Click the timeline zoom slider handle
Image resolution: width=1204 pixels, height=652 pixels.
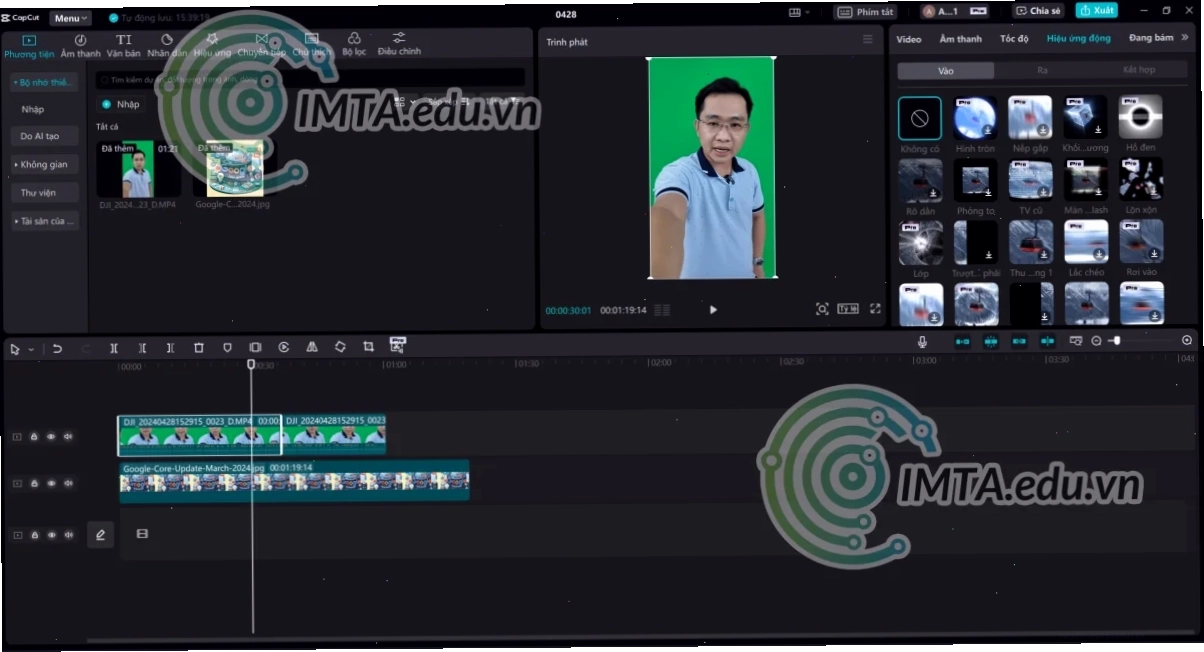pyautogui.click(x=1116, y=341)
